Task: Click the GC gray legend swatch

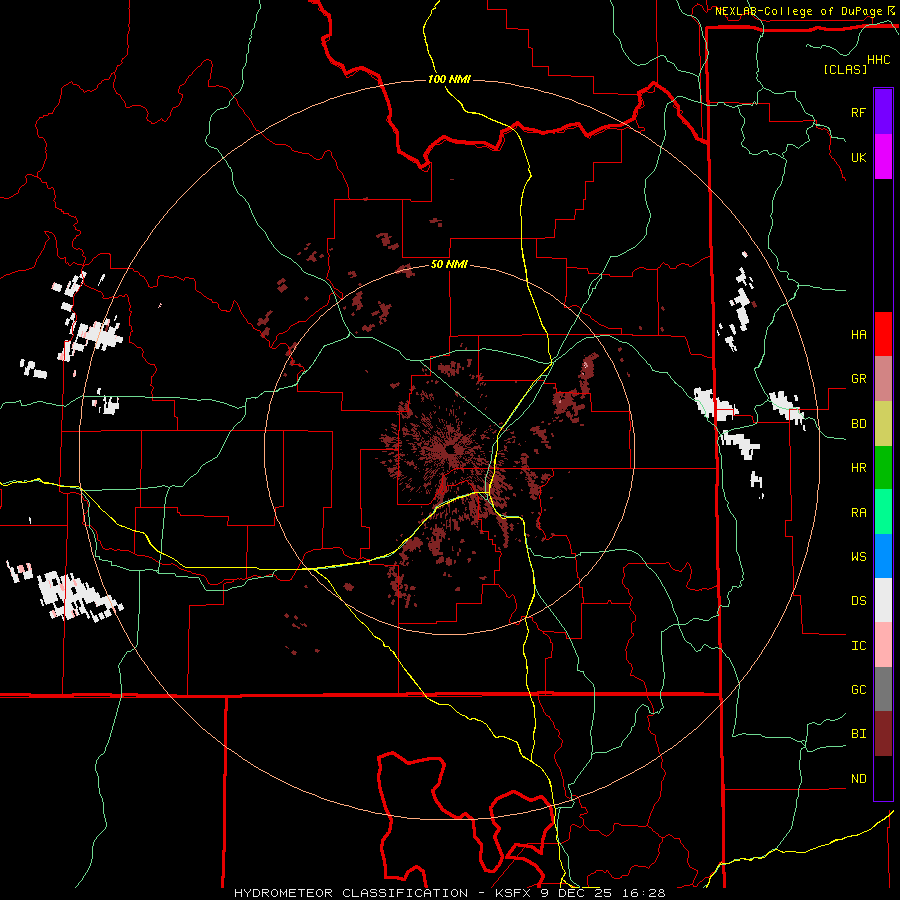Action: coord(883,689)
